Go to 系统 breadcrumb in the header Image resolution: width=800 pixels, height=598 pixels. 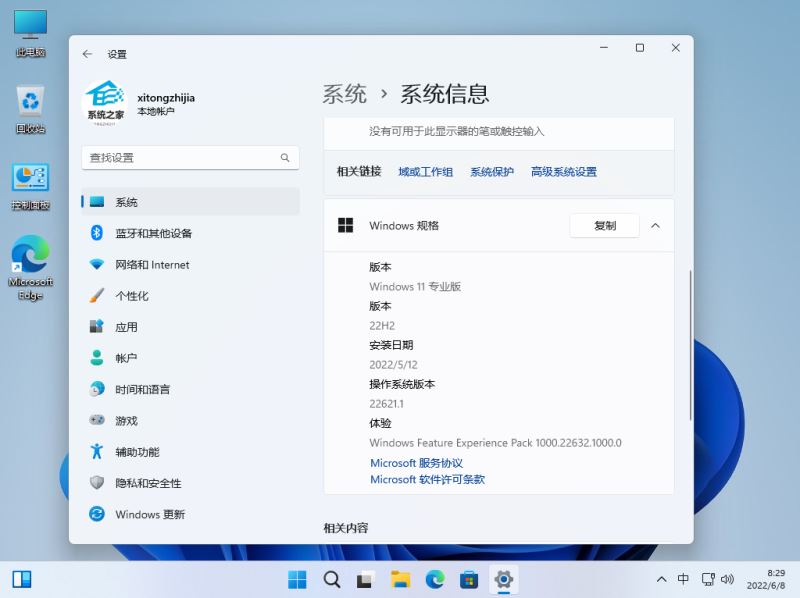click(345, 94)
